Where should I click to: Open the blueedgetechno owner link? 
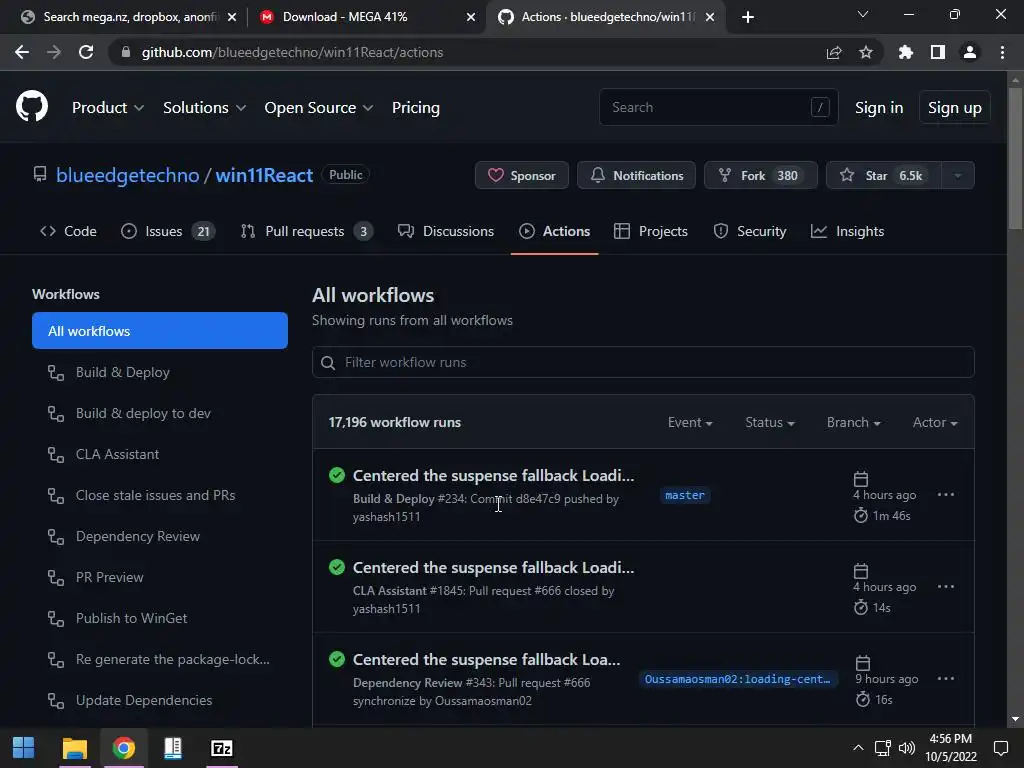coord(127,175)
